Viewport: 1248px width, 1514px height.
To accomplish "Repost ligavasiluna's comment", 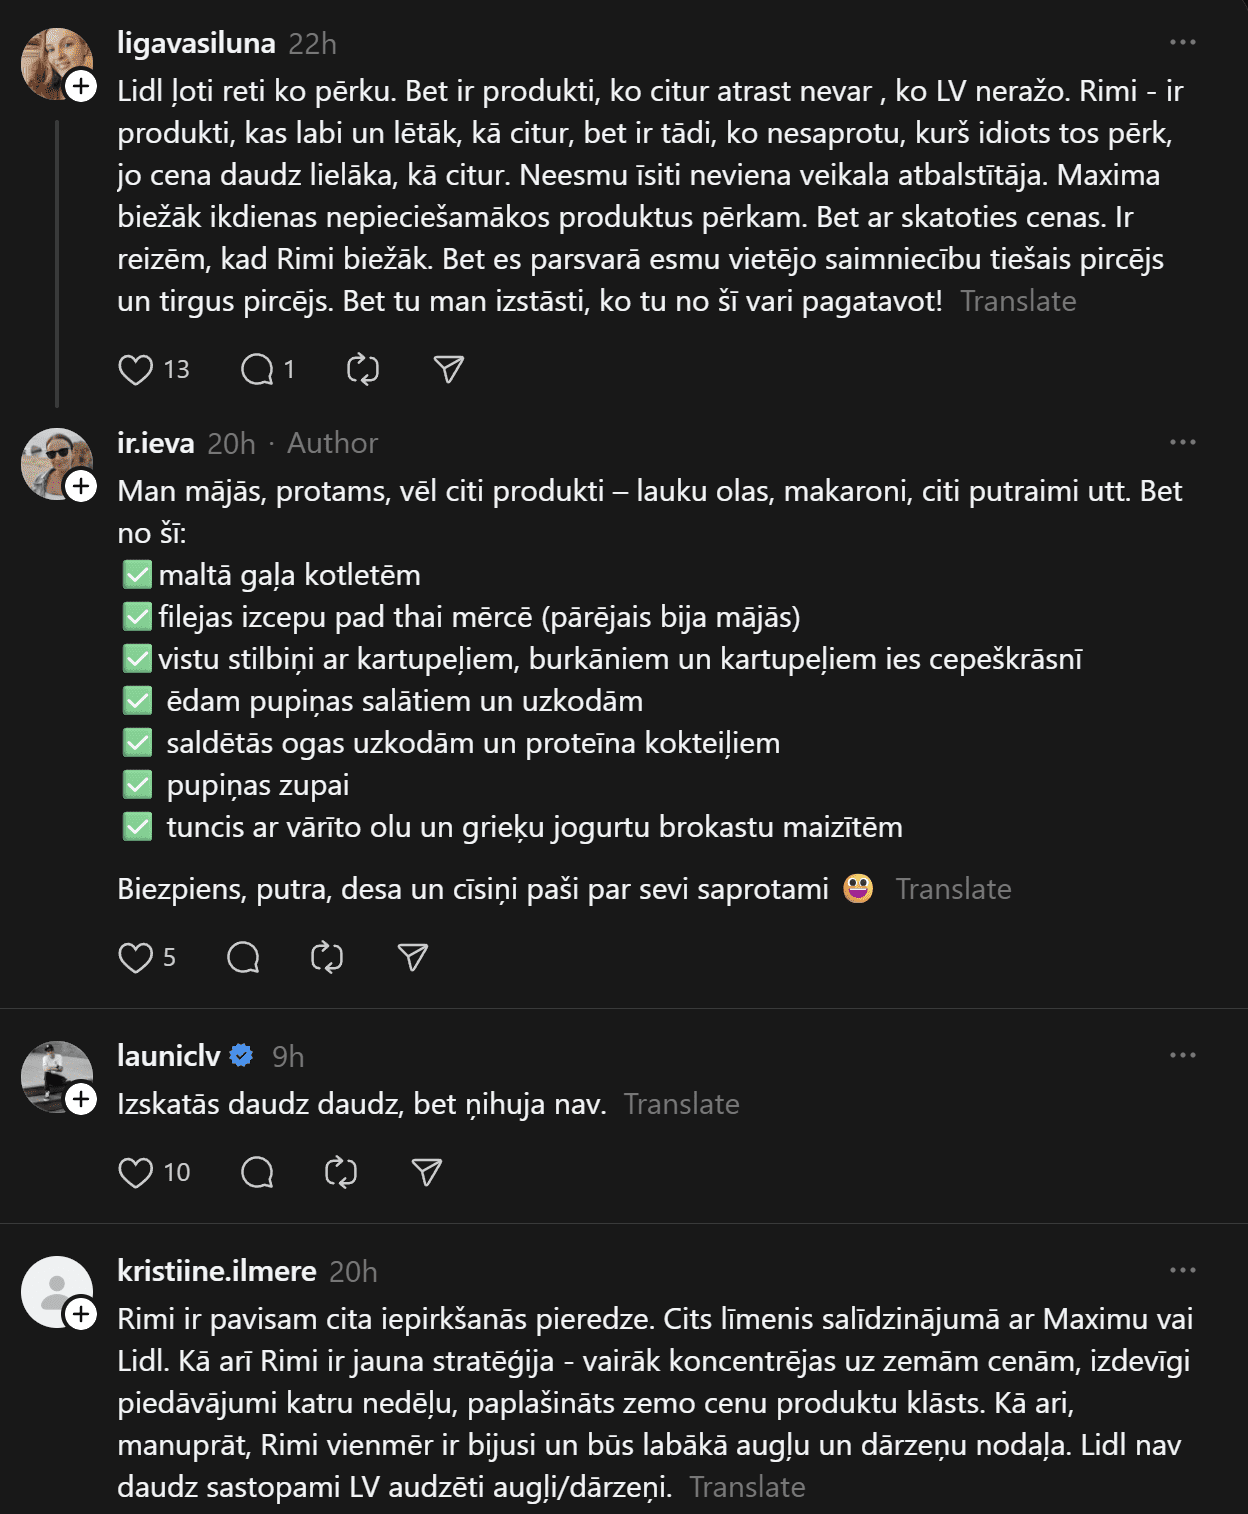I will click(363, 370).
